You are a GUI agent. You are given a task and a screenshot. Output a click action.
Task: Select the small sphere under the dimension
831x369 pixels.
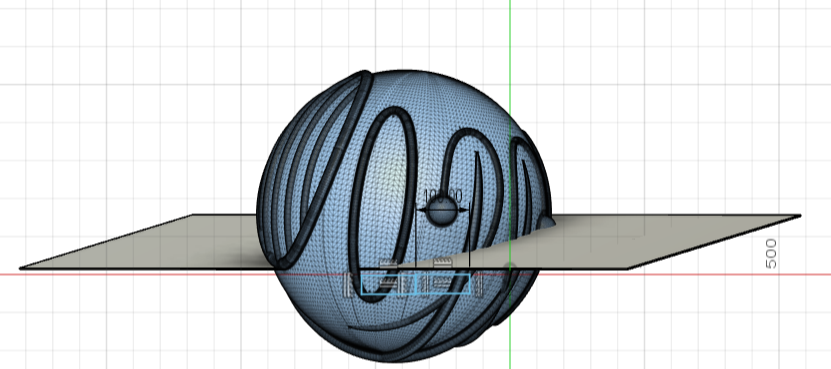(x=442, y=210)
